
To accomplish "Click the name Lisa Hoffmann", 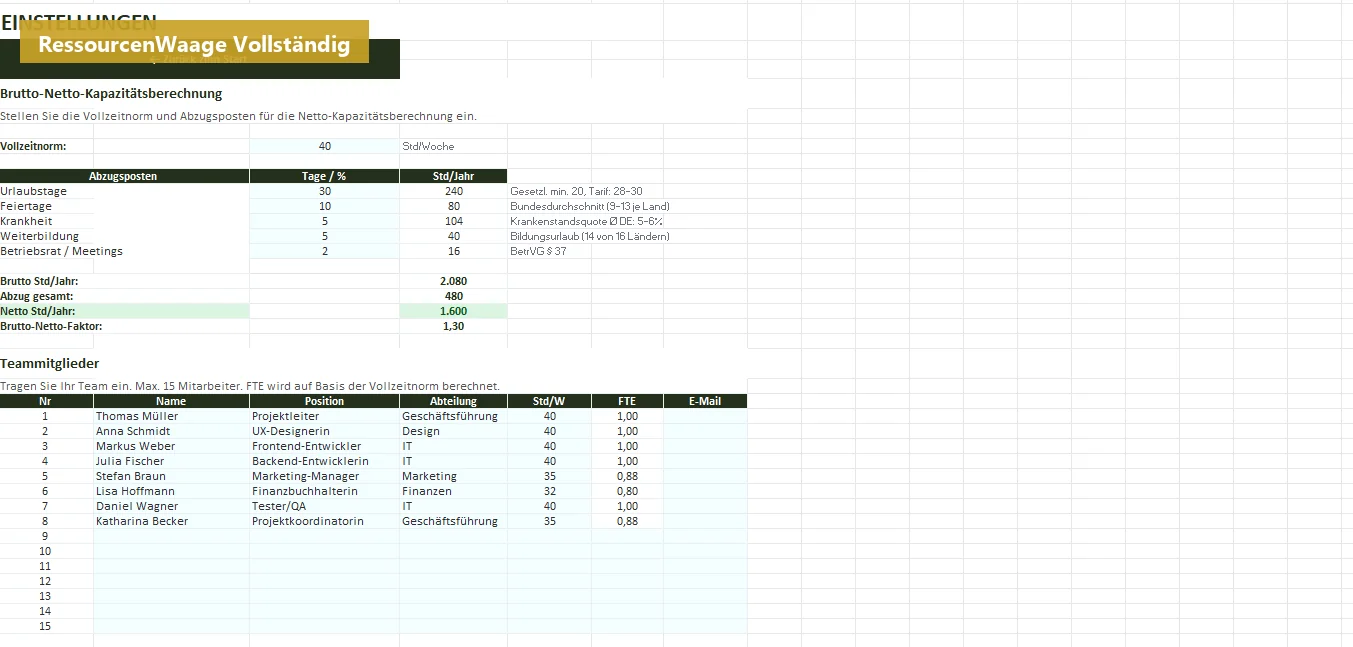I will click(171, 491).
